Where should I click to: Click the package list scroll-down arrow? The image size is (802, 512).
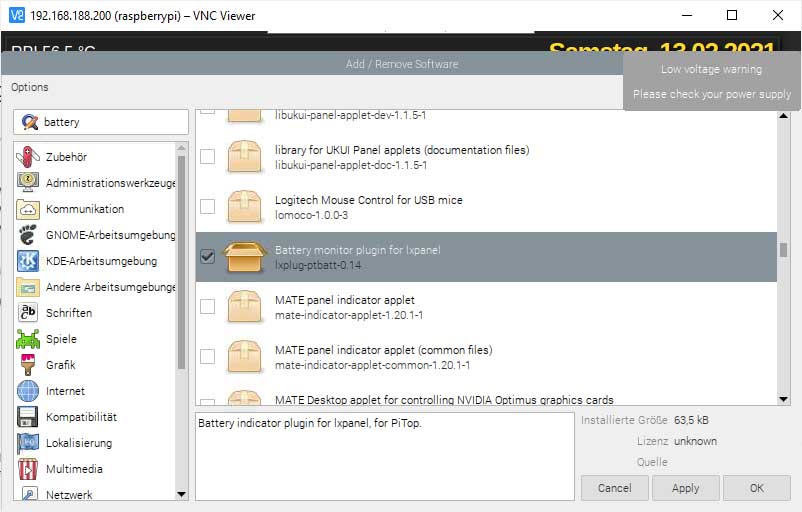tap(783, 399)
